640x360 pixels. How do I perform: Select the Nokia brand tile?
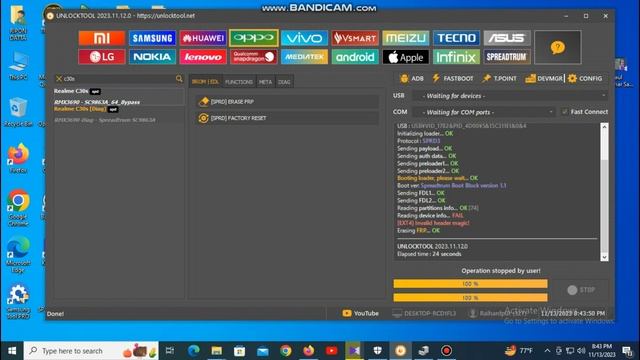click(152, 57)
